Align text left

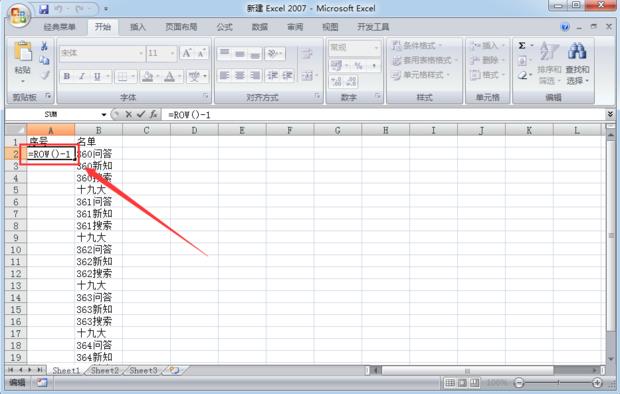(225, 75)
